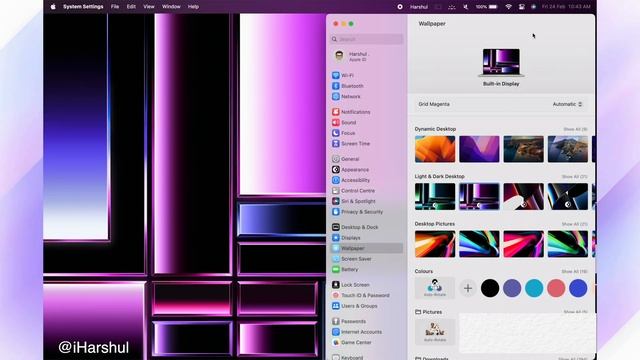Choose the red colour swatch
This screenshot has height=360, width=640.
pos(556,288)
